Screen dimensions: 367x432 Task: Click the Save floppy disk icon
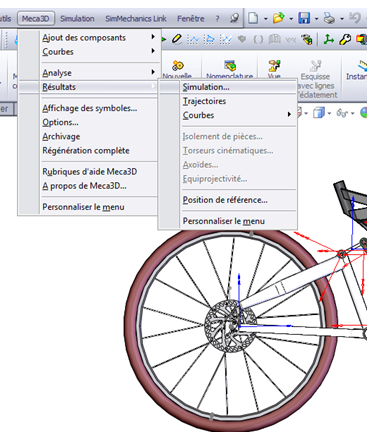pyautogui.click(x=304, y=18)
